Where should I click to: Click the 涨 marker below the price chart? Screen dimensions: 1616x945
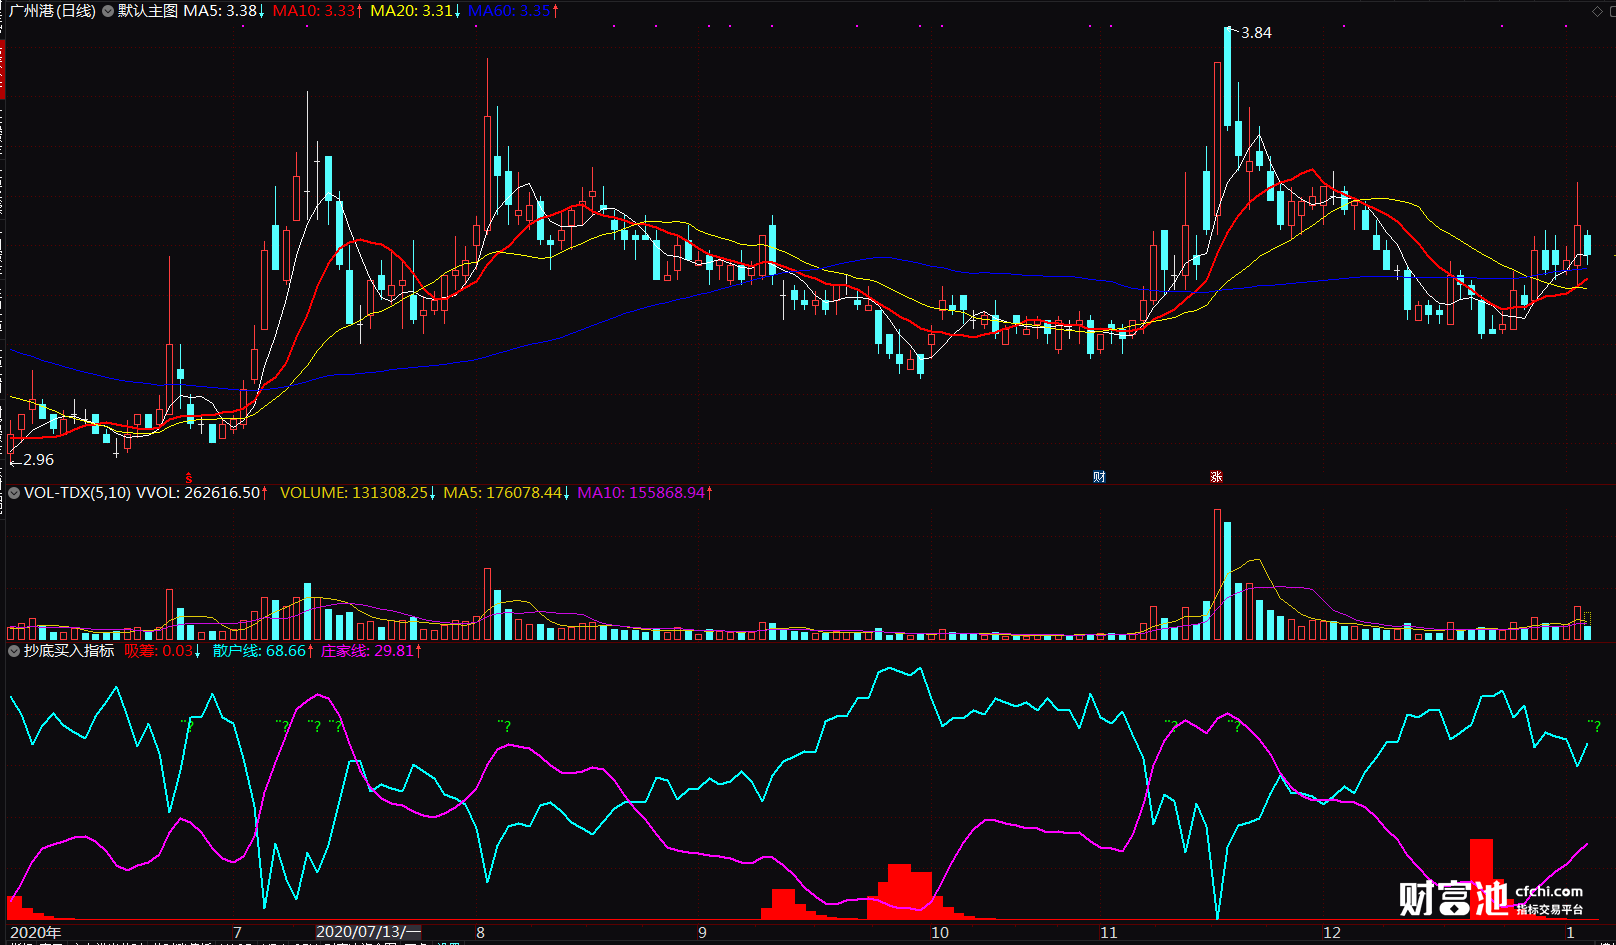1216,477
